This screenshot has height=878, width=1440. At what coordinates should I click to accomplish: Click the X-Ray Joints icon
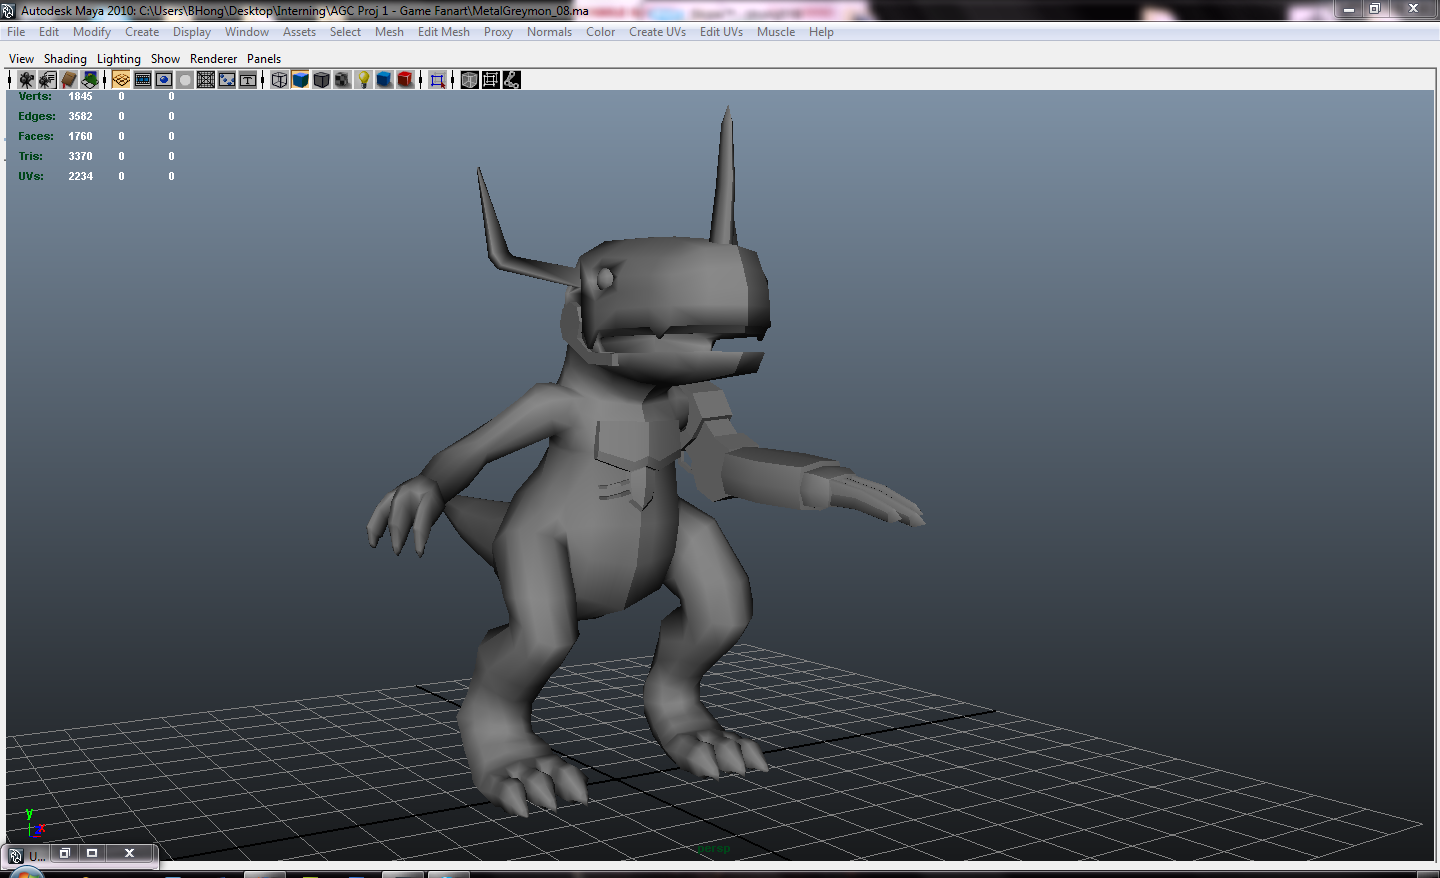(511, 80)
